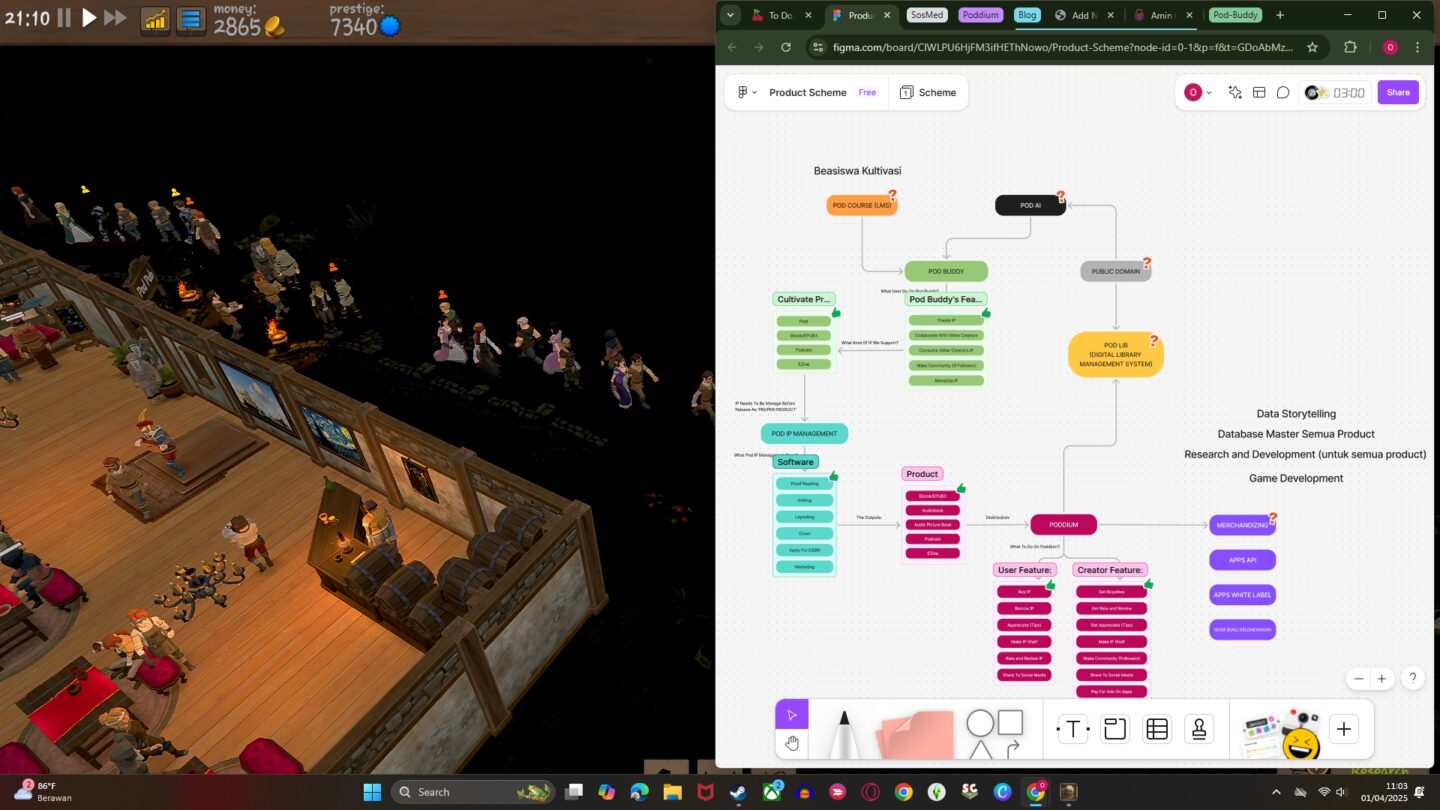The image size is (1440, 810).
Task: Open the Pod-Buddy tab group
Action: (1234, 15)
